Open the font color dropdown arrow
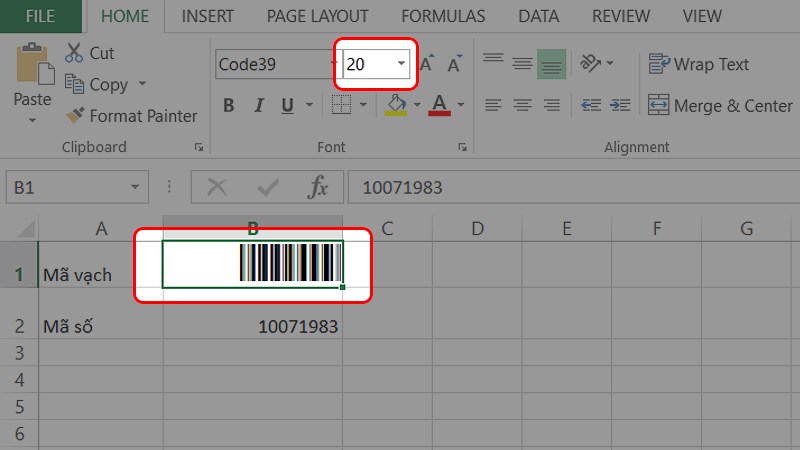The height and width of the screenshot is (450, 800). [461, 105]
